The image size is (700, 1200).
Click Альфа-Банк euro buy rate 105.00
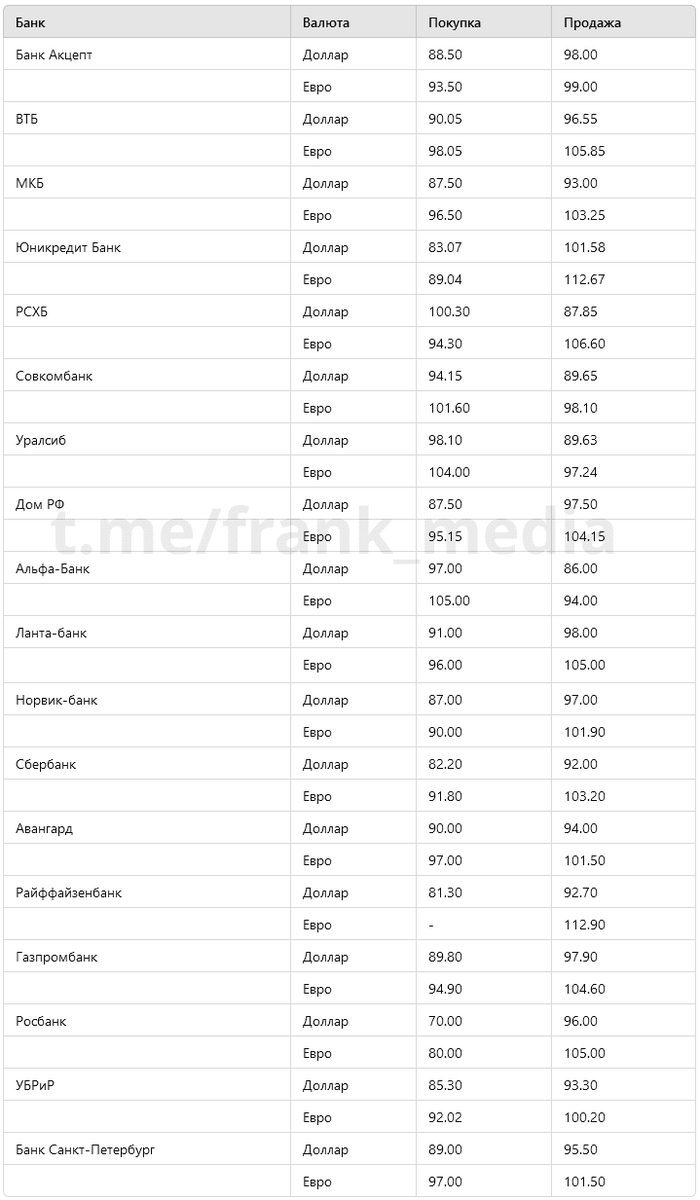tap(449, 600)
